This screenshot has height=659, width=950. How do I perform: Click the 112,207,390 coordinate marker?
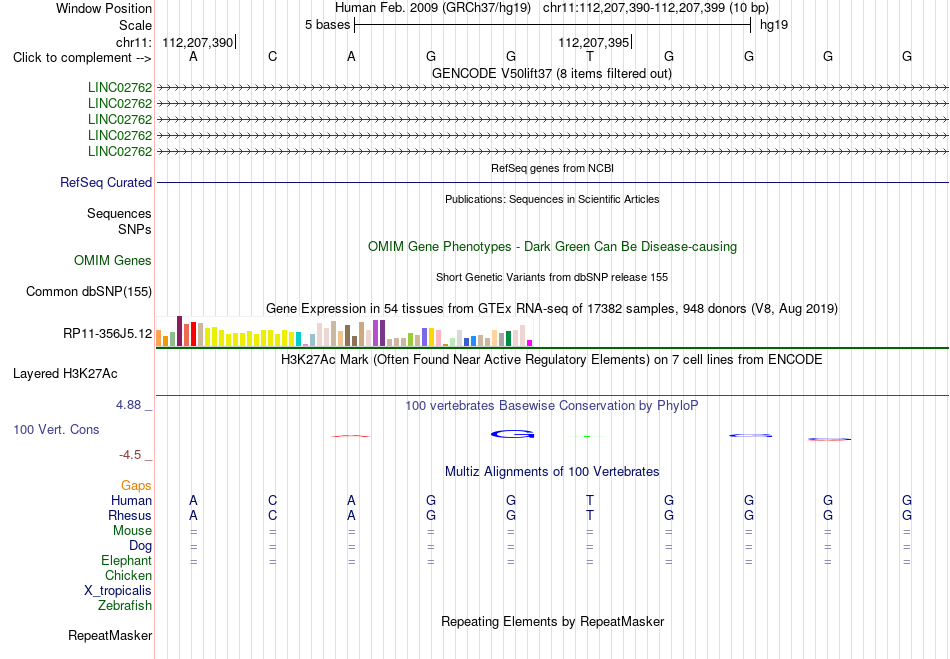(x=198, y=42)
